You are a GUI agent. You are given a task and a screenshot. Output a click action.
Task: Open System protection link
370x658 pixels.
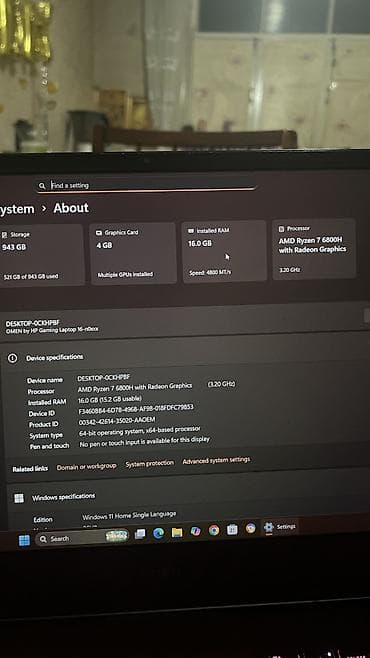pyautogui.click(x=149, y=463)
